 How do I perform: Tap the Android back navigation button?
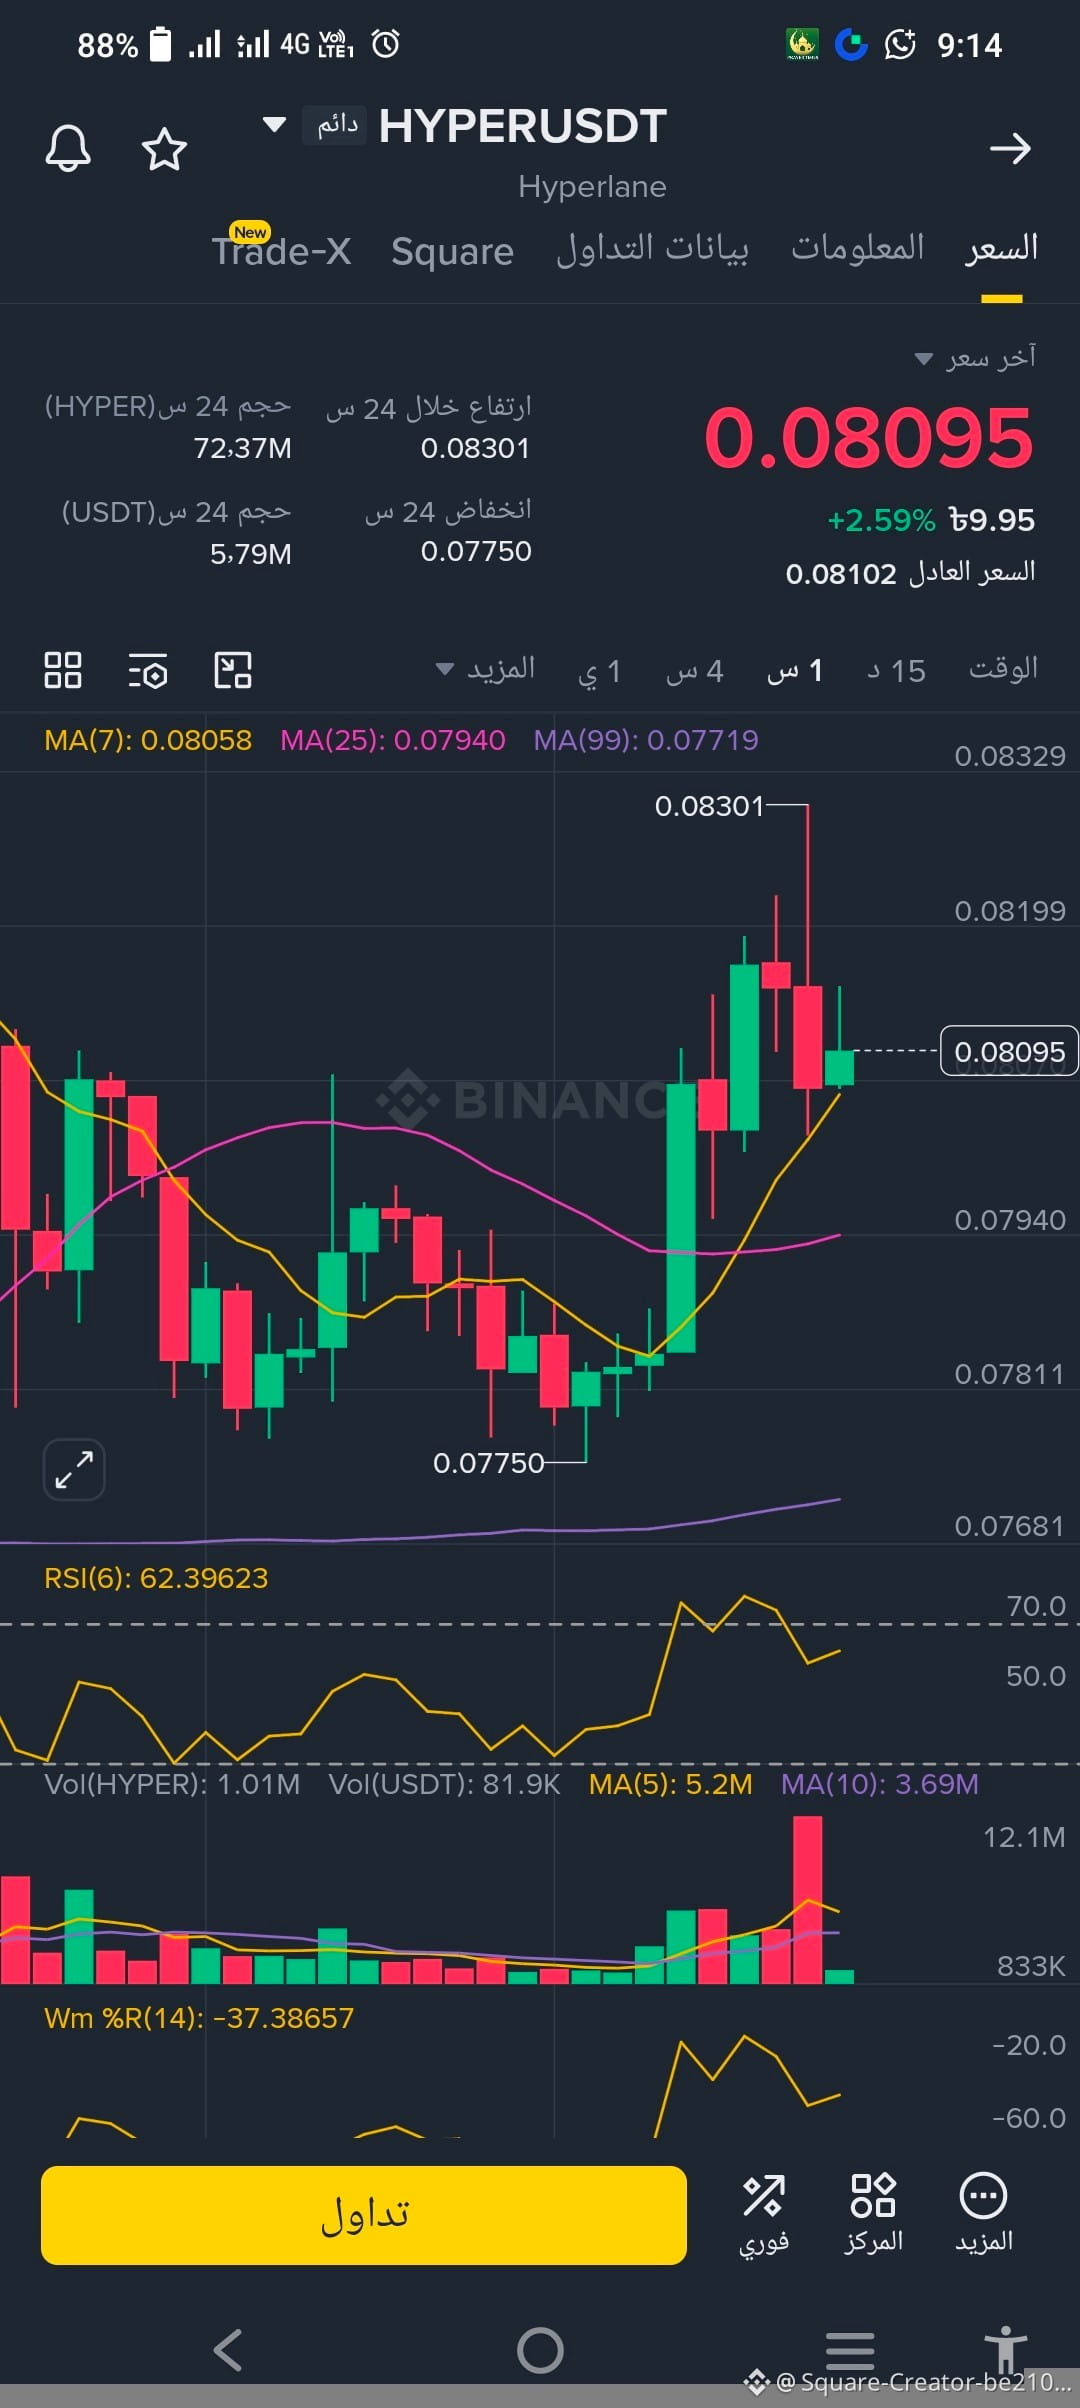pos(228,2350)
